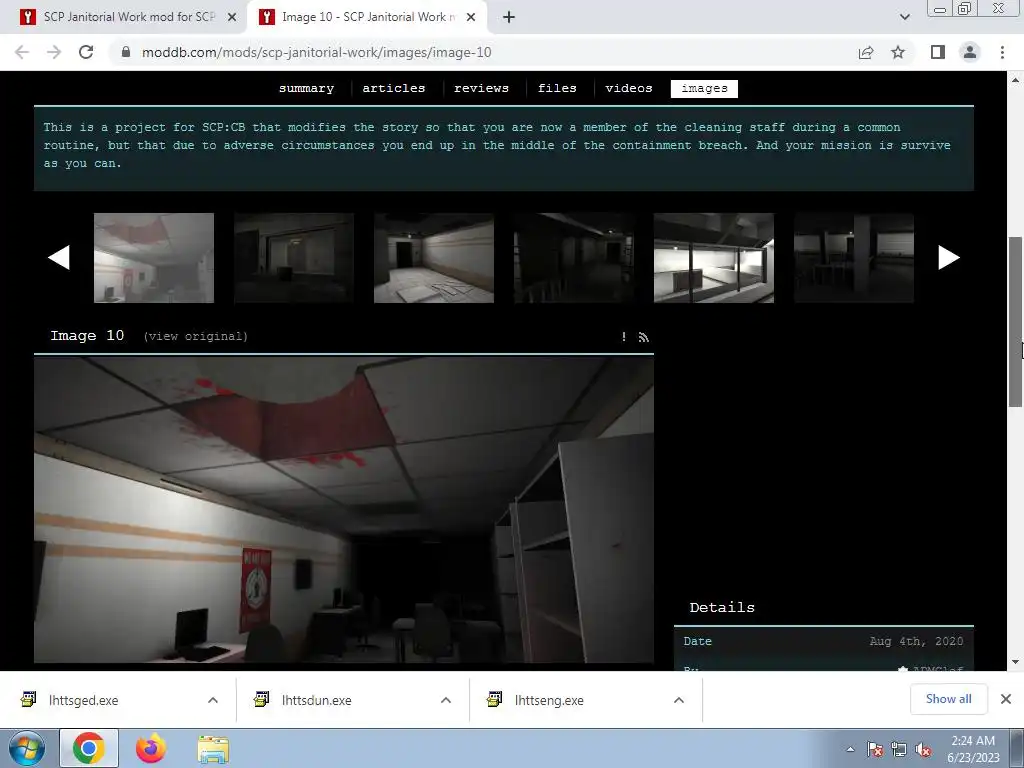Open thumbnail with bloody ceiling room
The height and width of the screenshot is (768, 1024).
154,258
